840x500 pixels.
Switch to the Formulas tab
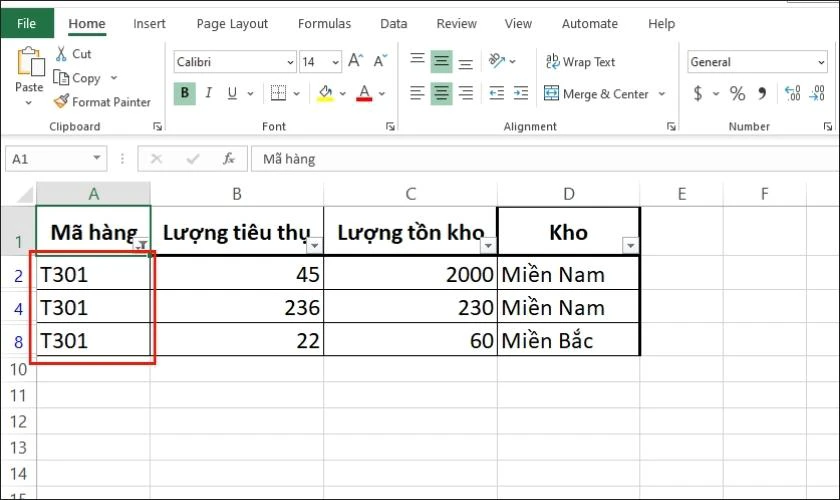point(324,24)
